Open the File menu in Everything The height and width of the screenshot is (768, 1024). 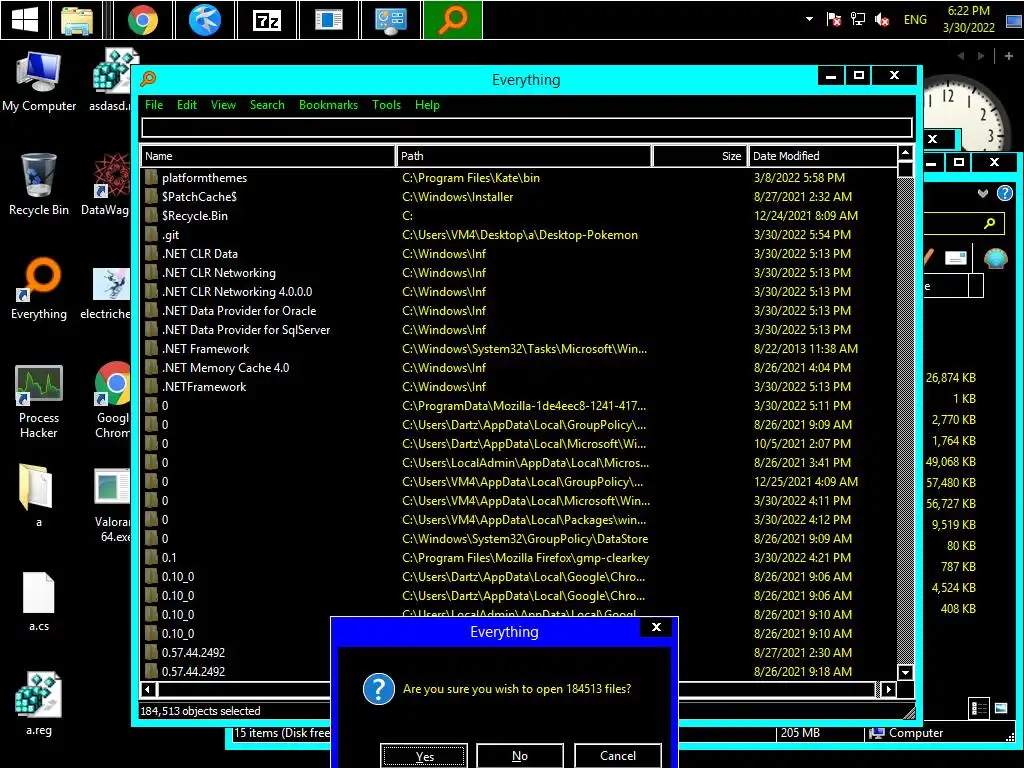click(154, 105)
